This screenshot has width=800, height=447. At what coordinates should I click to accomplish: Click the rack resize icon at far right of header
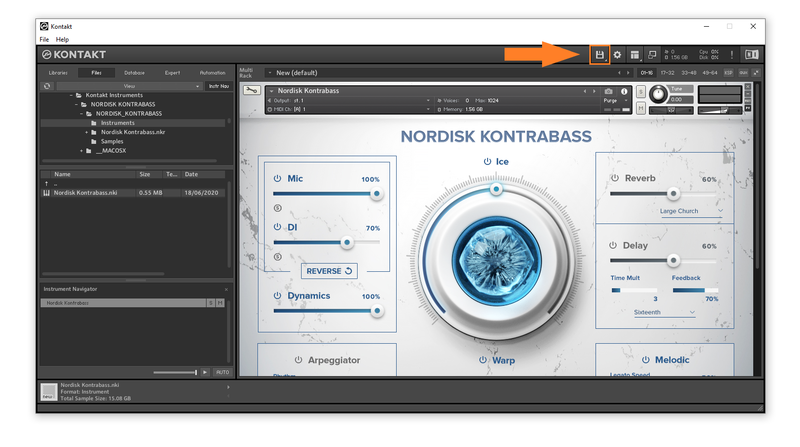point(756,73)
